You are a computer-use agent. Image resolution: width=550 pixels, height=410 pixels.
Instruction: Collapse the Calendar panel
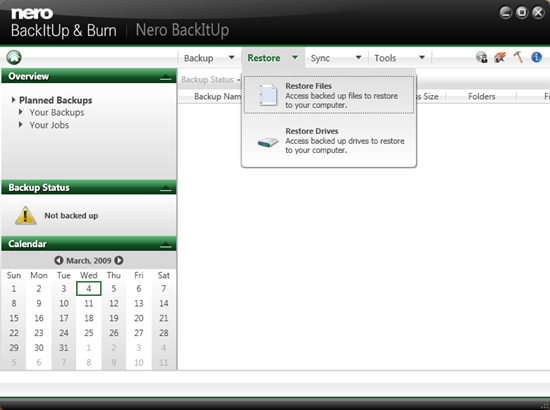166,244
